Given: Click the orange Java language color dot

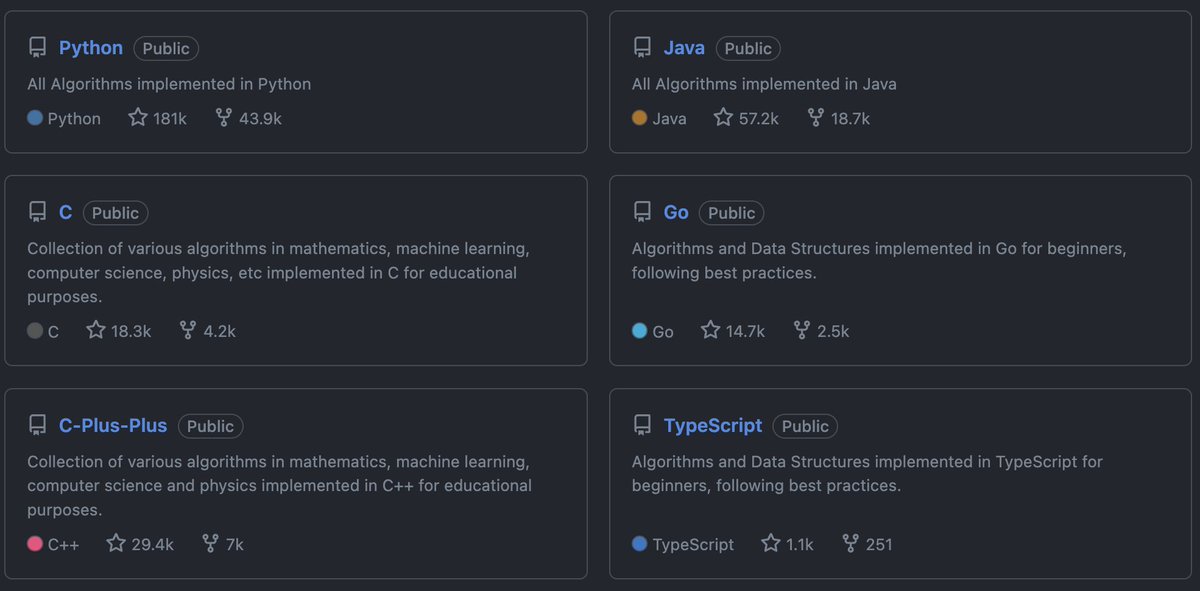Looking at the screenshot, I should tap(640, 118).
